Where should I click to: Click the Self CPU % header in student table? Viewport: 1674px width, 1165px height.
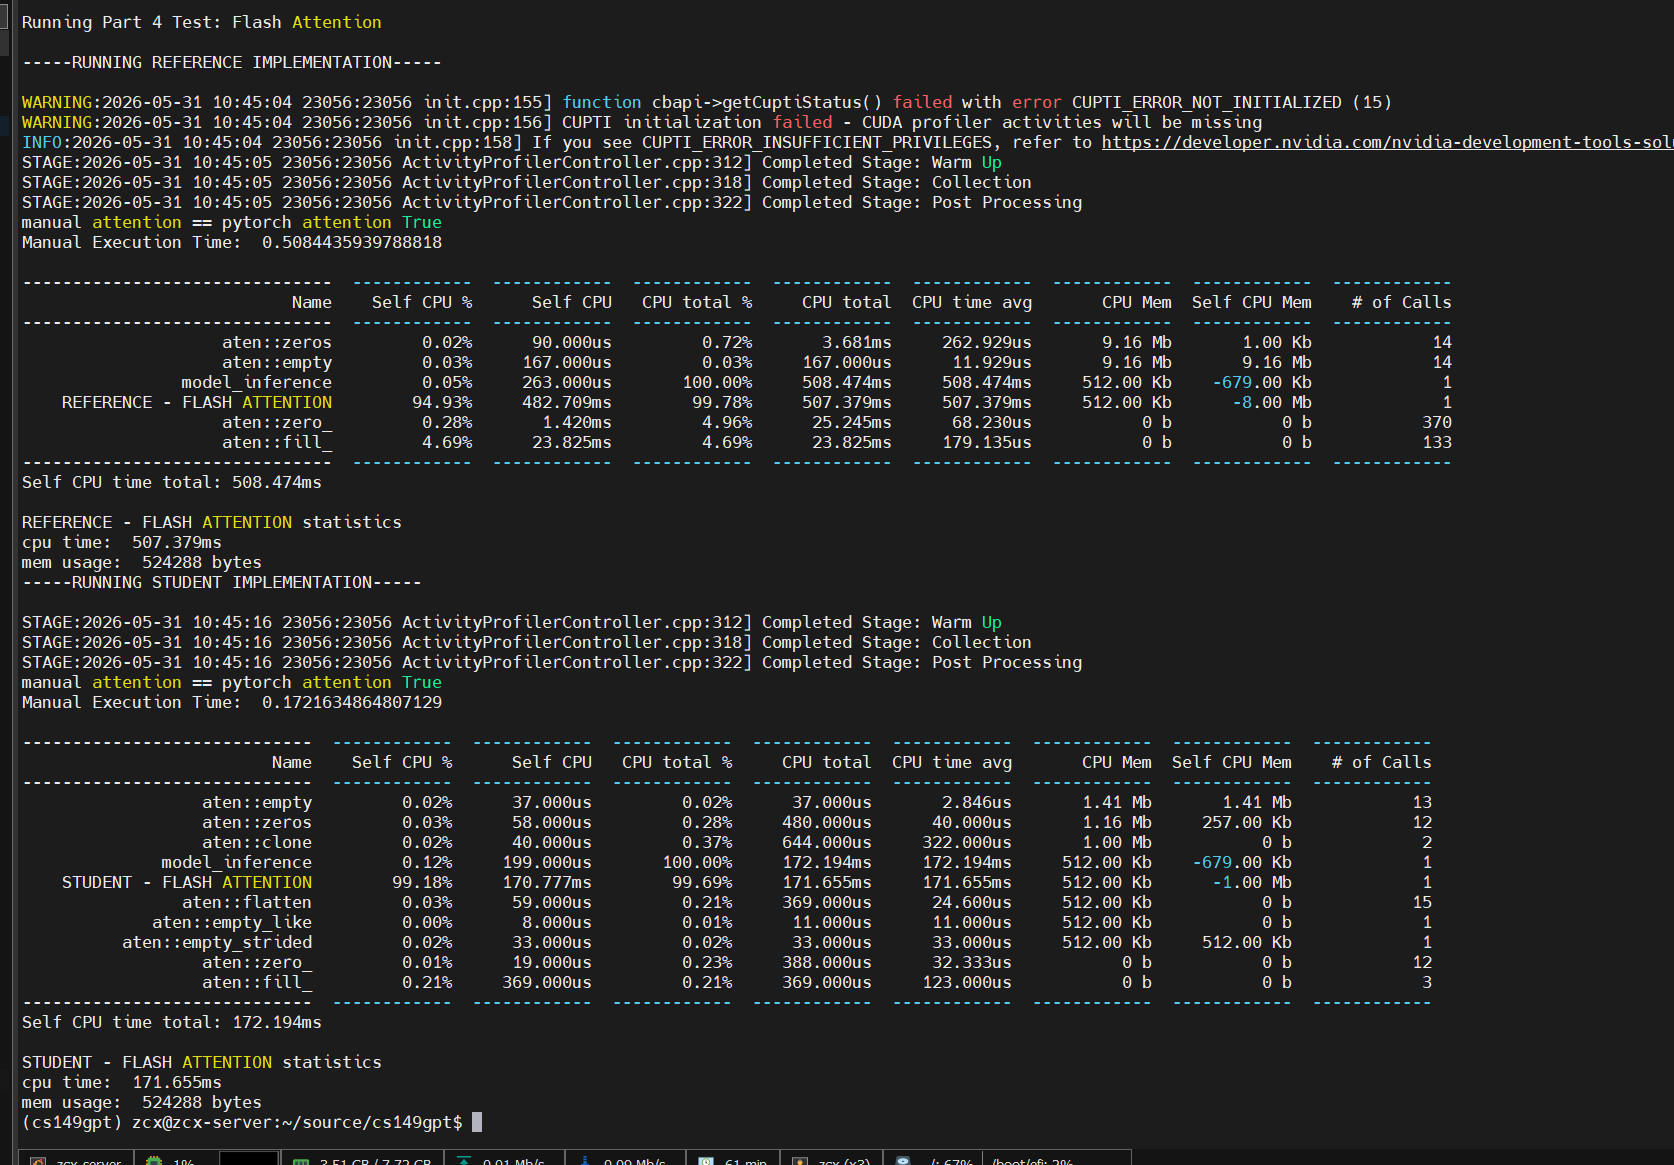coord(402,762)
